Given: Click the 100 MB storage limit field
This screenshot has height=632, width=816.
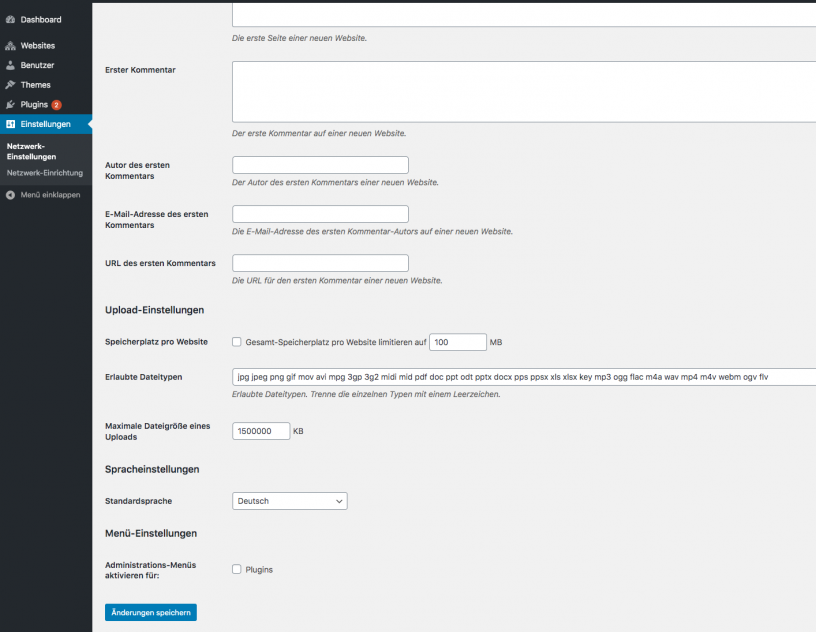Looking at the screenshot, I should point(457,341).
